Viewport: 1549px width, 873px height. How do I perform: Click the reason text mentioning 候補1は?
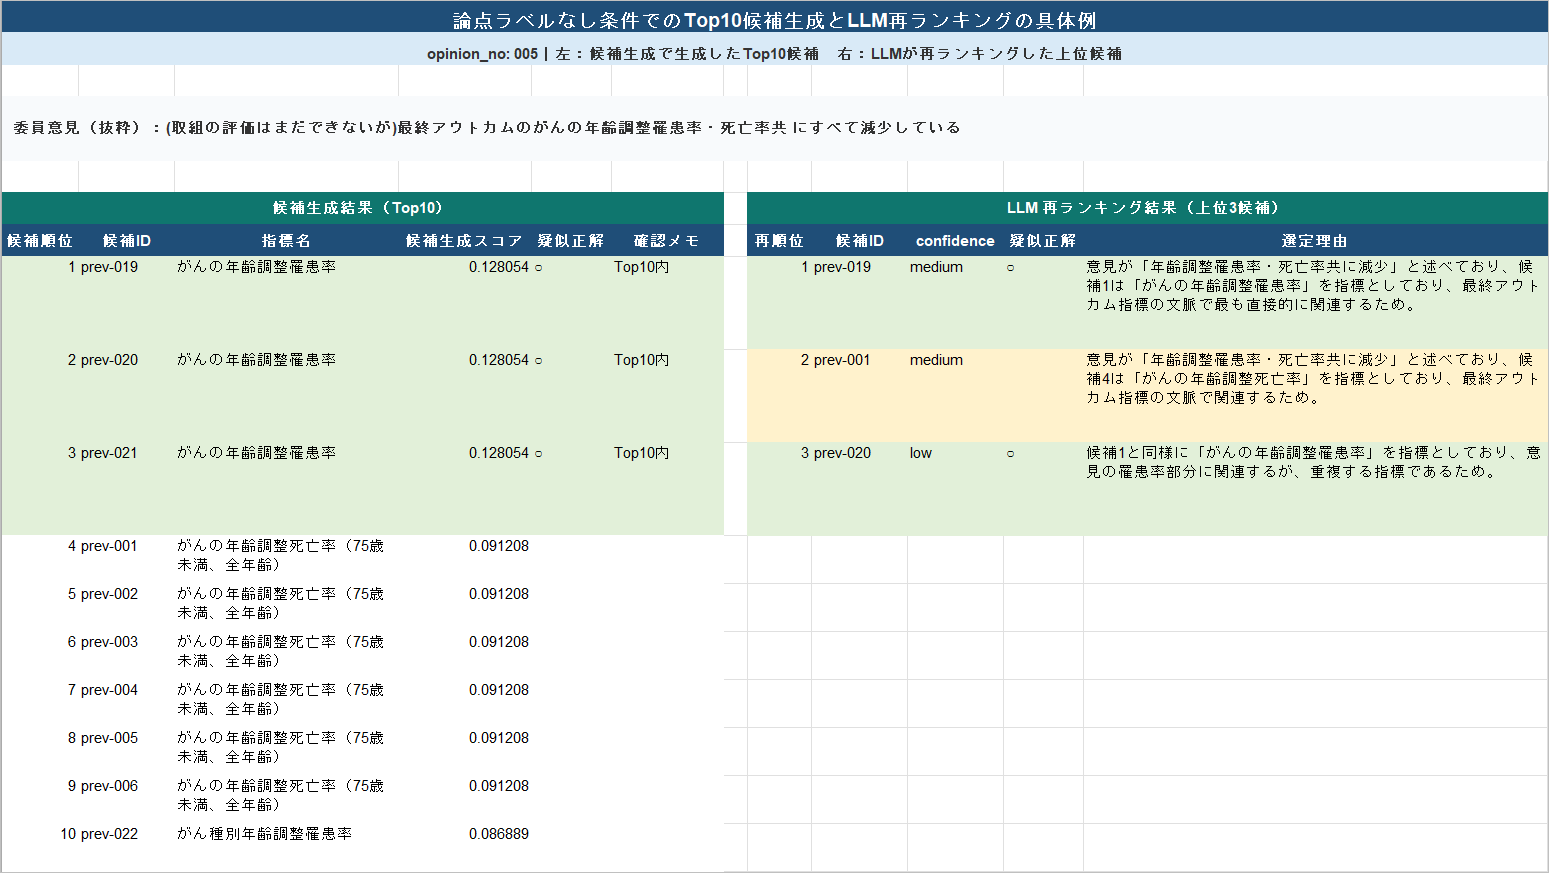(1312, 285)
